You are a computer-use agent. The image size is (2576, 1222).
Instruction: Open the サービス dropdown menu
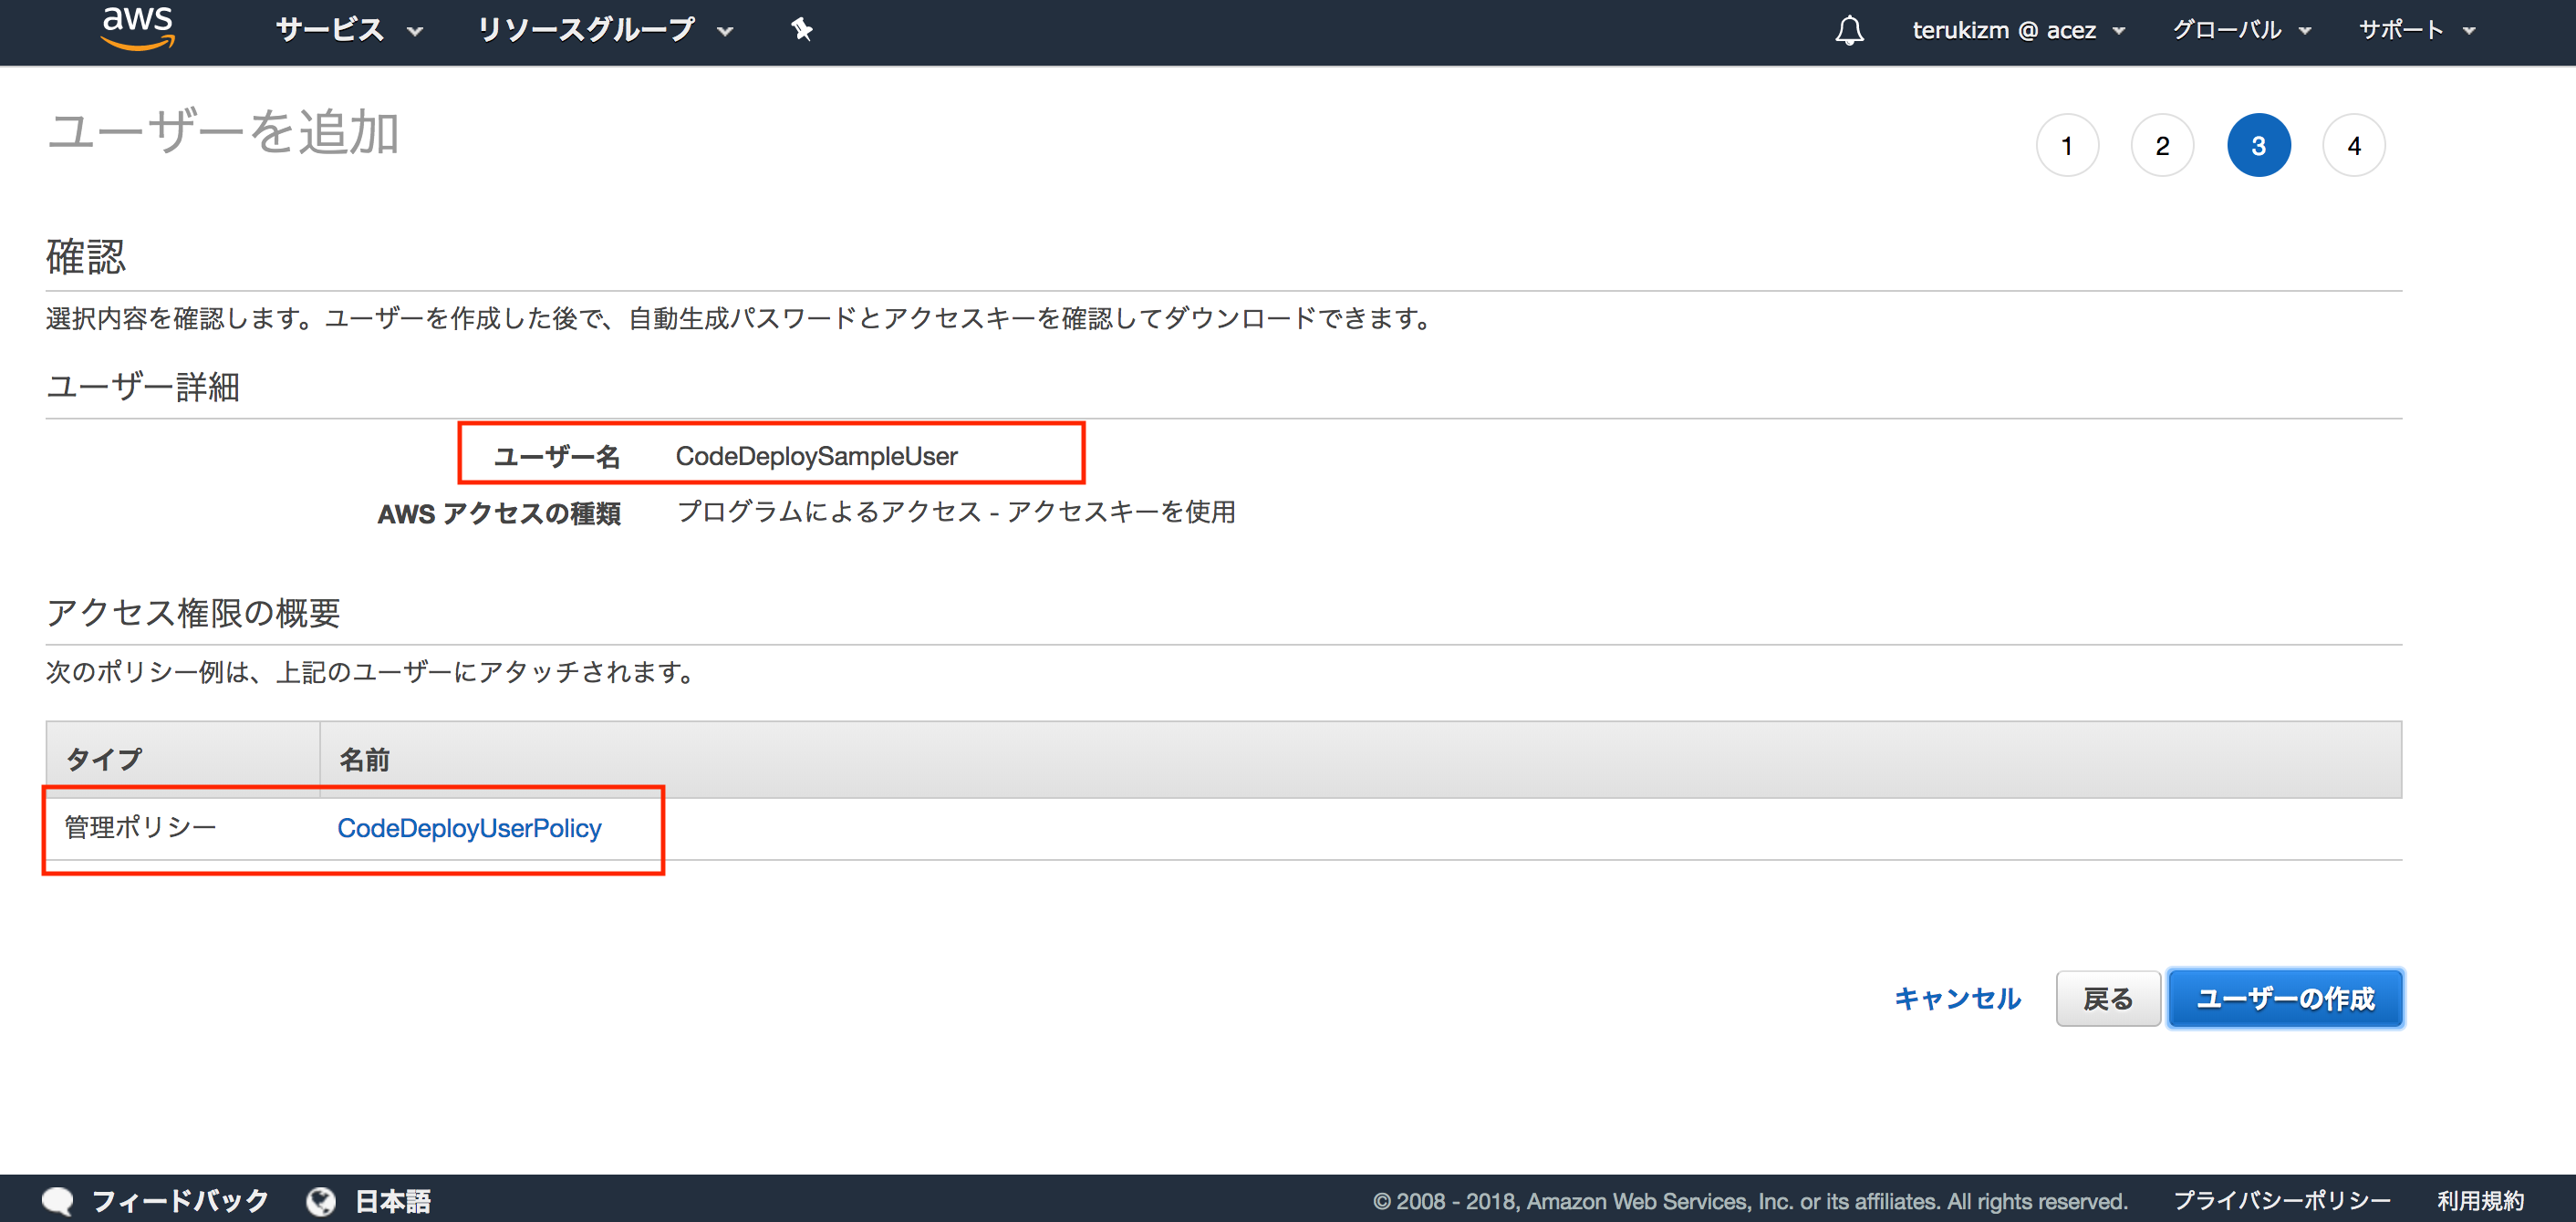point(349,30)
